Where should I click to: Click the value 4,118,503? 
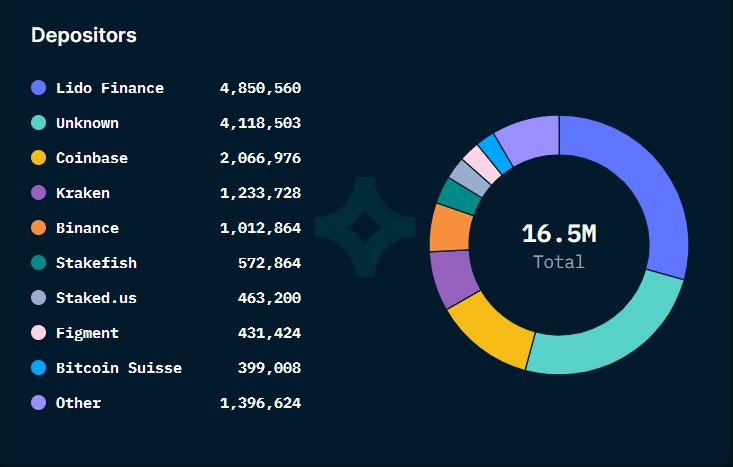[x=260, y=123]
